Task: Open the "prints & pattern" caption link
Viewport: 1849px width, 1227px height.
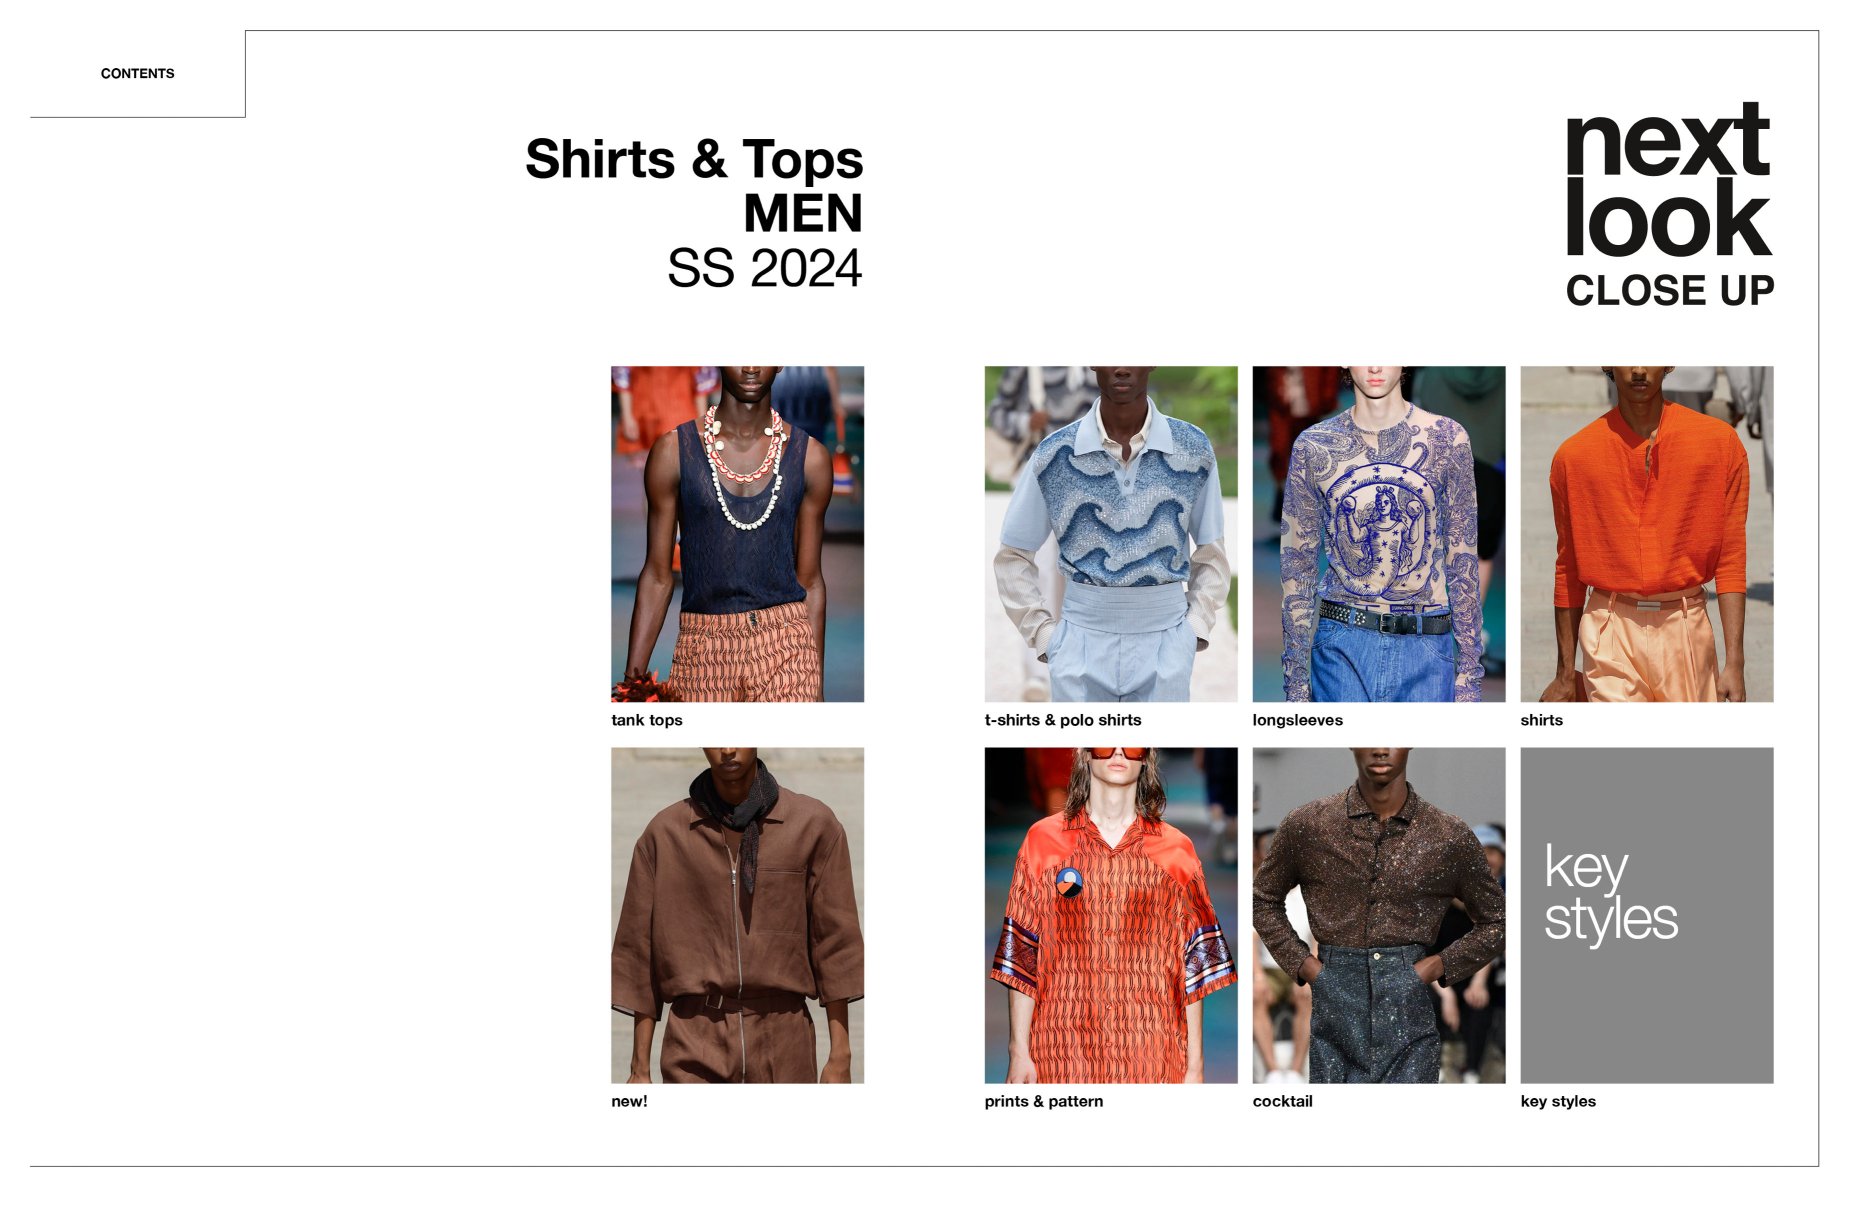Action: coord(1043,1101)
